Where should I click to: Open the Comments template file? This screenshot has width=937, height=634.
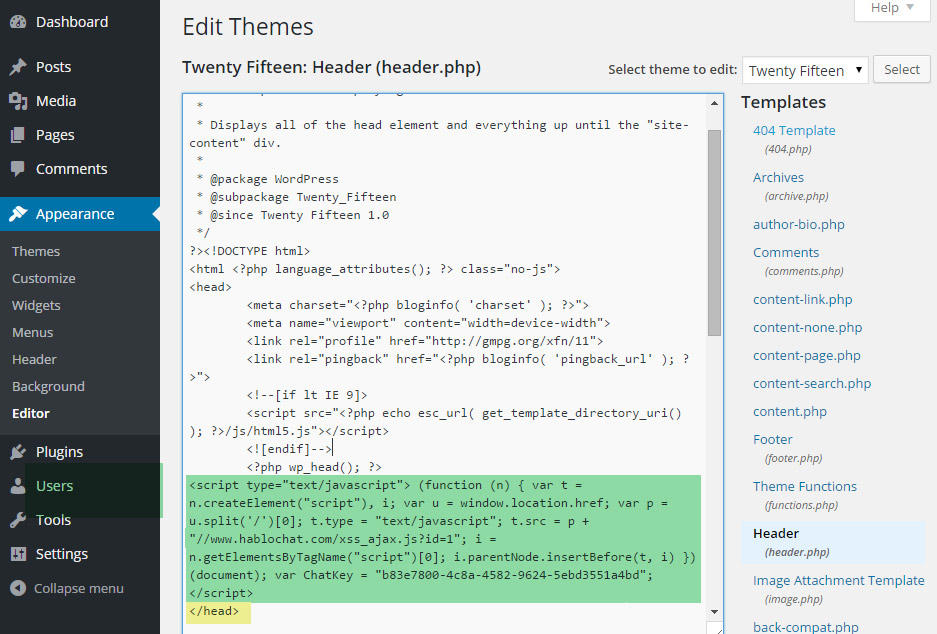point(786,252)
